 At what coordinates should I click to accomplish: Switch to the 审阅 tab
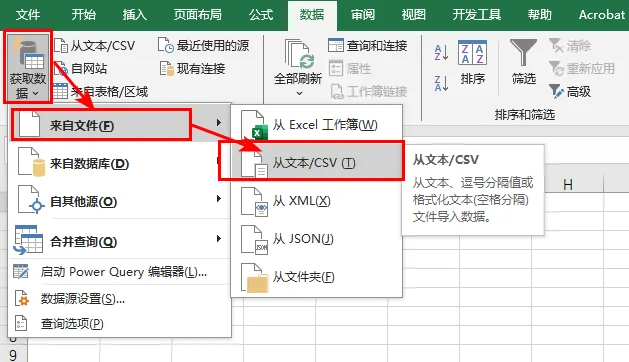tap(363, 15)
